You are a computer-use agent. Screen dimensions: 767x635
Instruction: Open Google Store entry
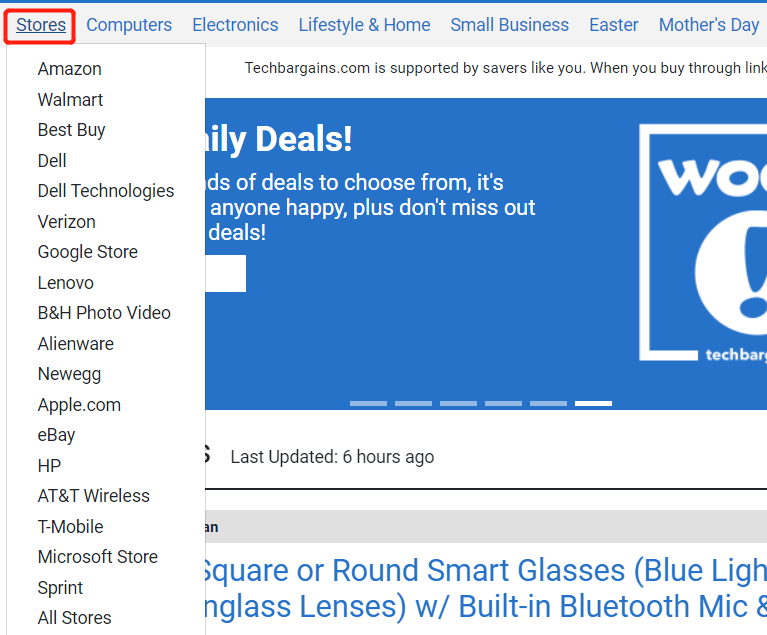click(88, 252)
